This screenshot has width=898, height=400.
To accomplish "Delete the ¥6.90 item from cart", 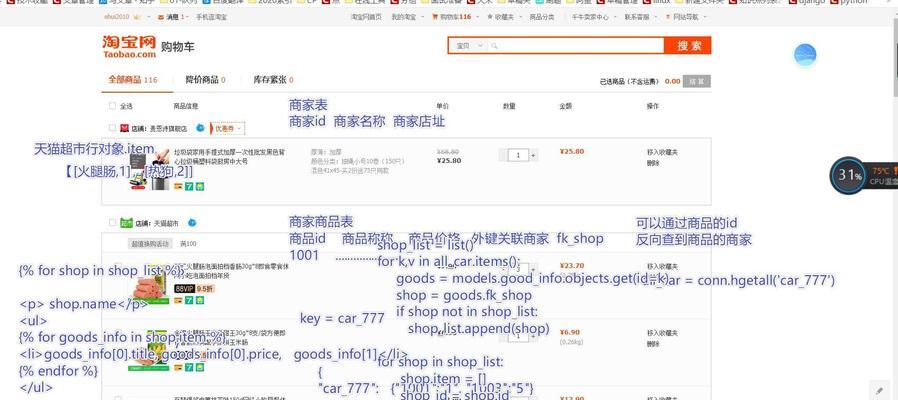I will pyautogui.click(x=653, y=343).
